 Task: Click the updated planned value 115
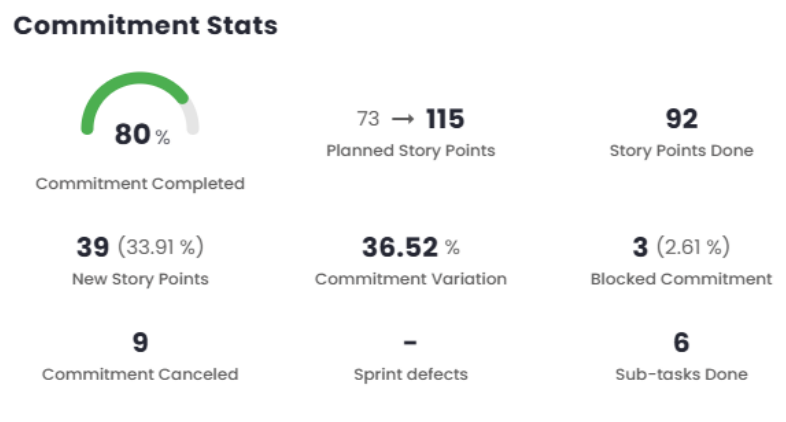click(x=445, y=119)
